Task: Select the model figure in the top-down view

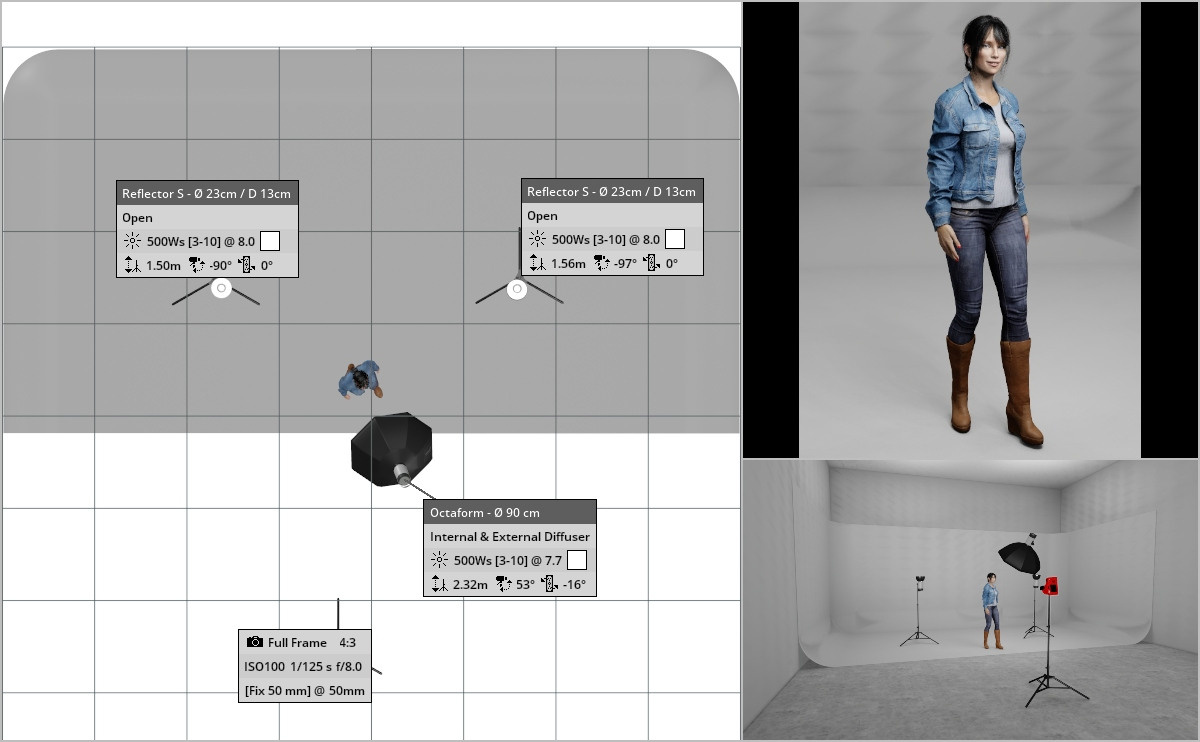Action: (359, 379)
